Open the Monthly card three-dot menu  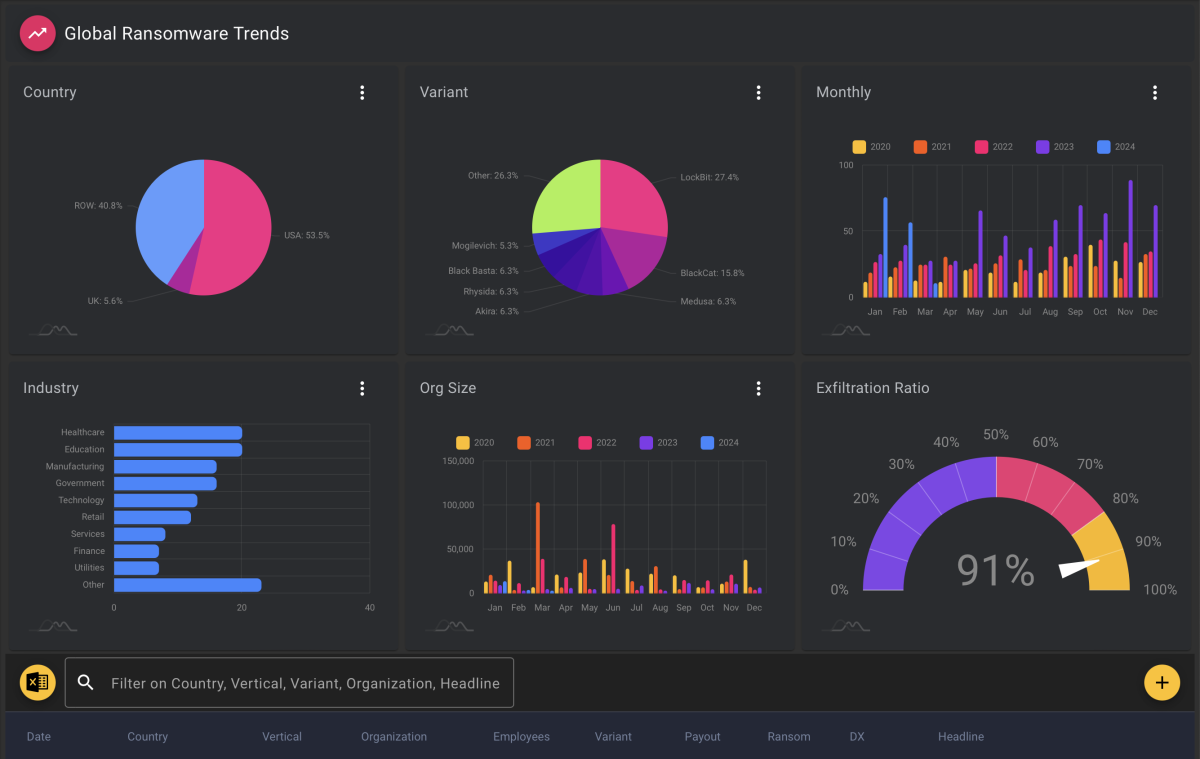(1155, 93)
